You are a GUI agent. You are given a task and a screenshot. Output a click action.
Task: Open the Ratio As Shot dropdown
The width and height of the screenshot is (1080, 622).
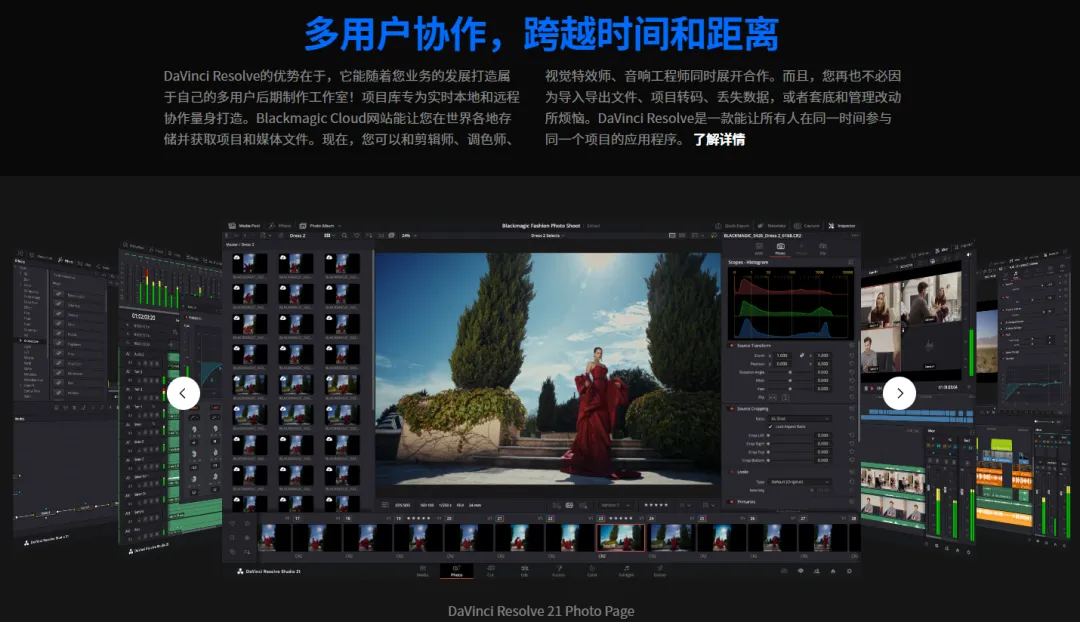pyautogui.click(x=800, y=419)
